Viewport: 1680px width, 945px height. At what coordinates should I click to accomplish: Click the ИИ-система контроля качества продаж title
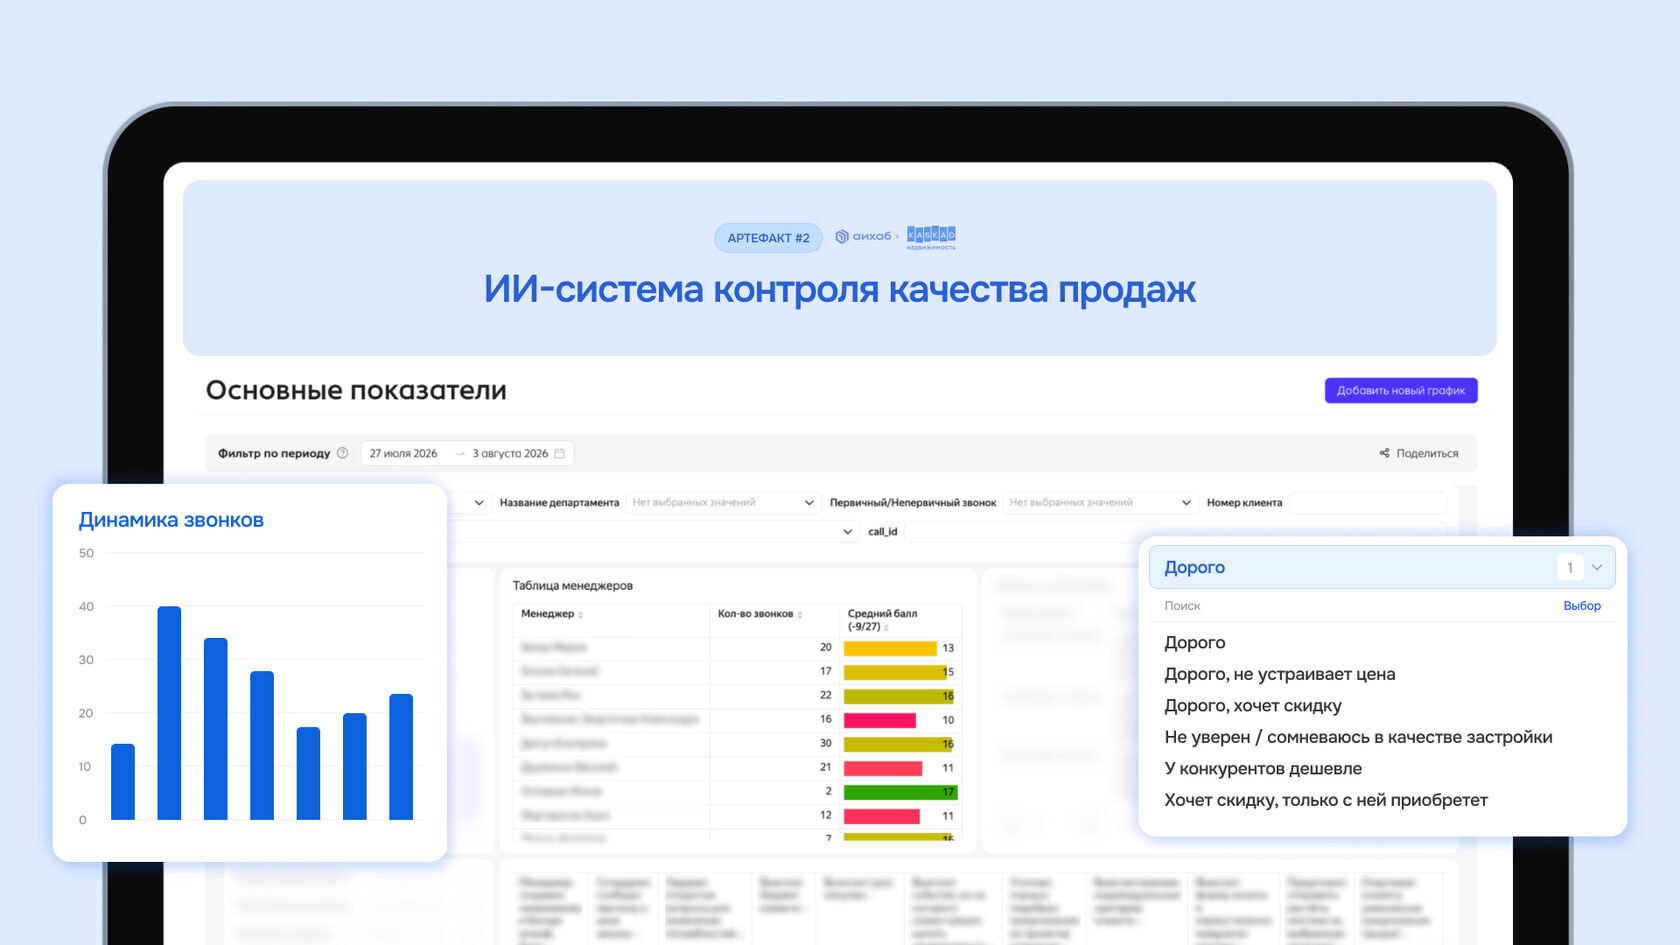click(840, 290)
